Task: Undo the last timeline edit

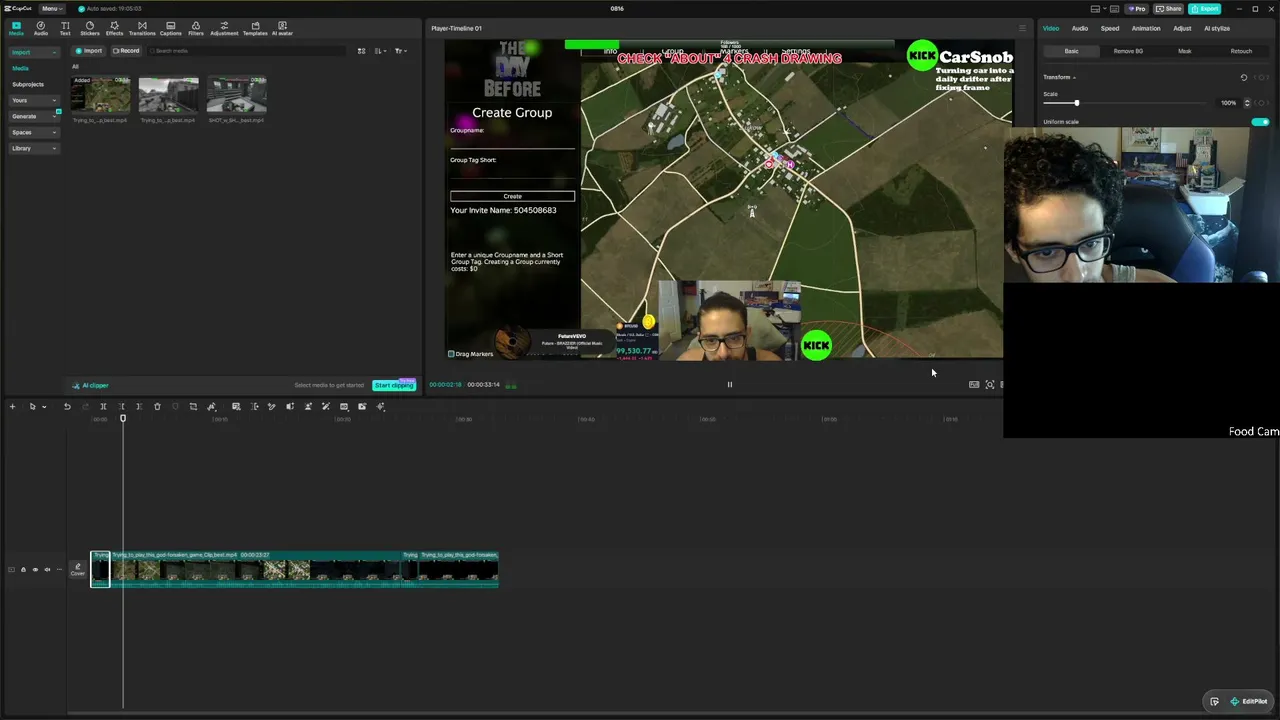Action: [67, 407]
